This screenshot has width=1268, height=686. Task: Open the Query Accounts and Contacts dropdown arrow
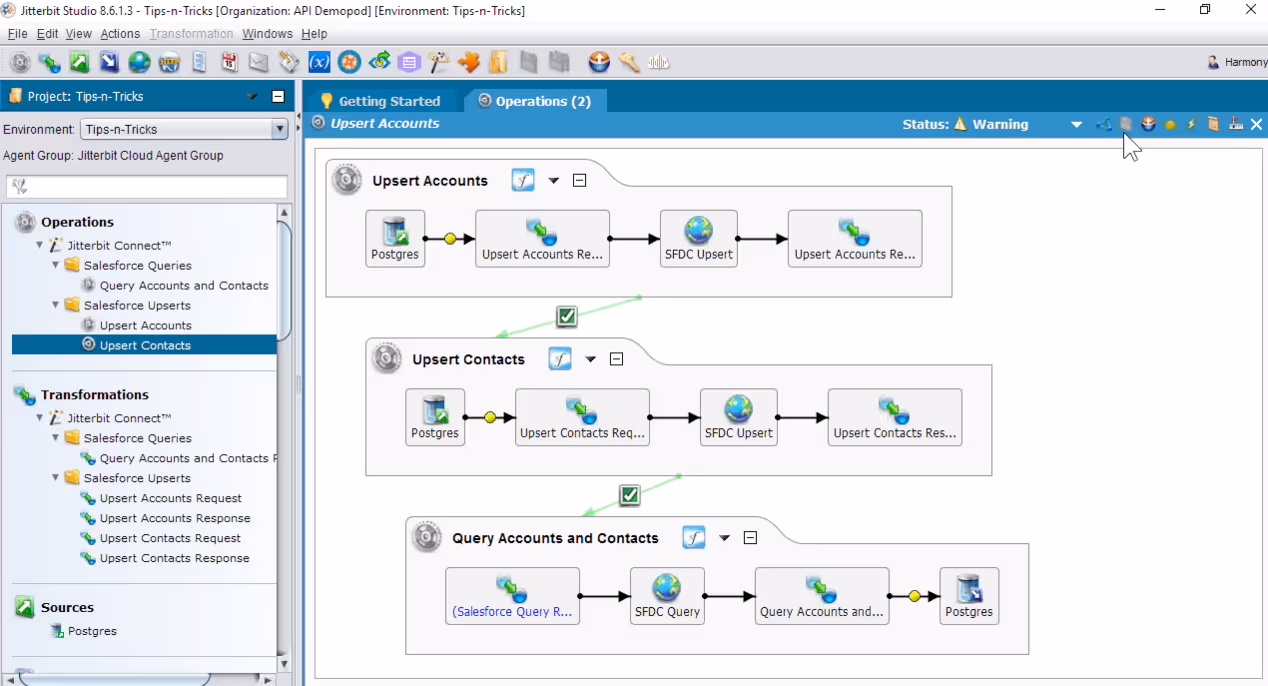tap(725, 538)
